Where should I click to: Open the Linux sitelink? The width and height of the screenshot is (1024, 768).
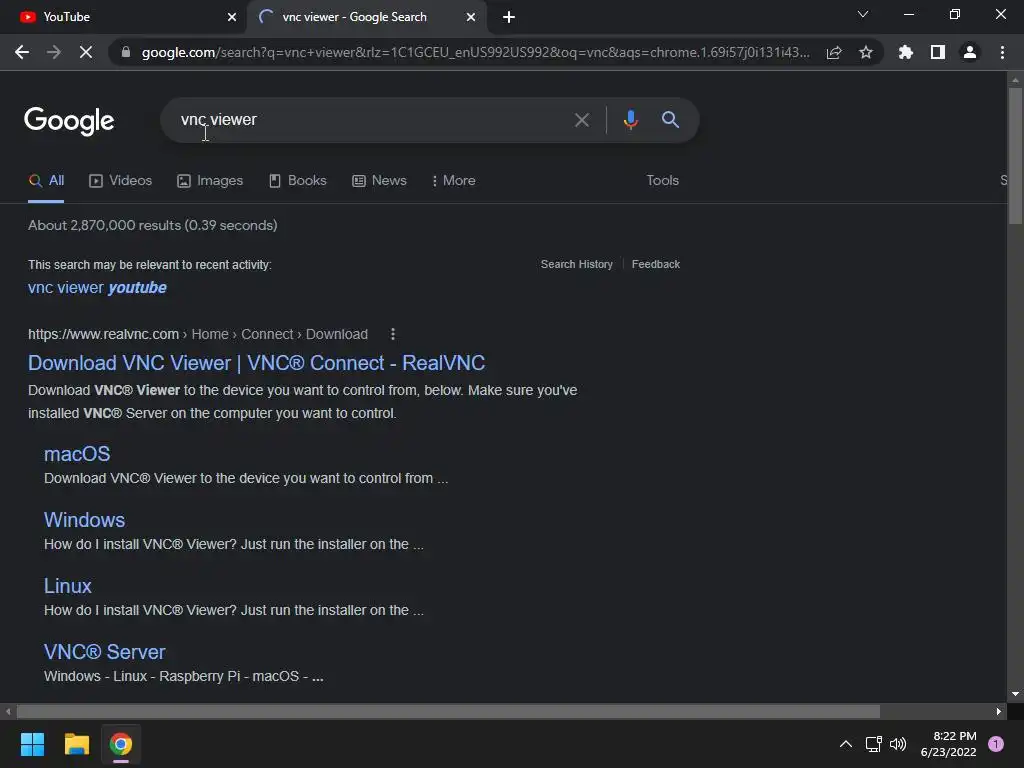pyautogui.click(x=68, y=586)
